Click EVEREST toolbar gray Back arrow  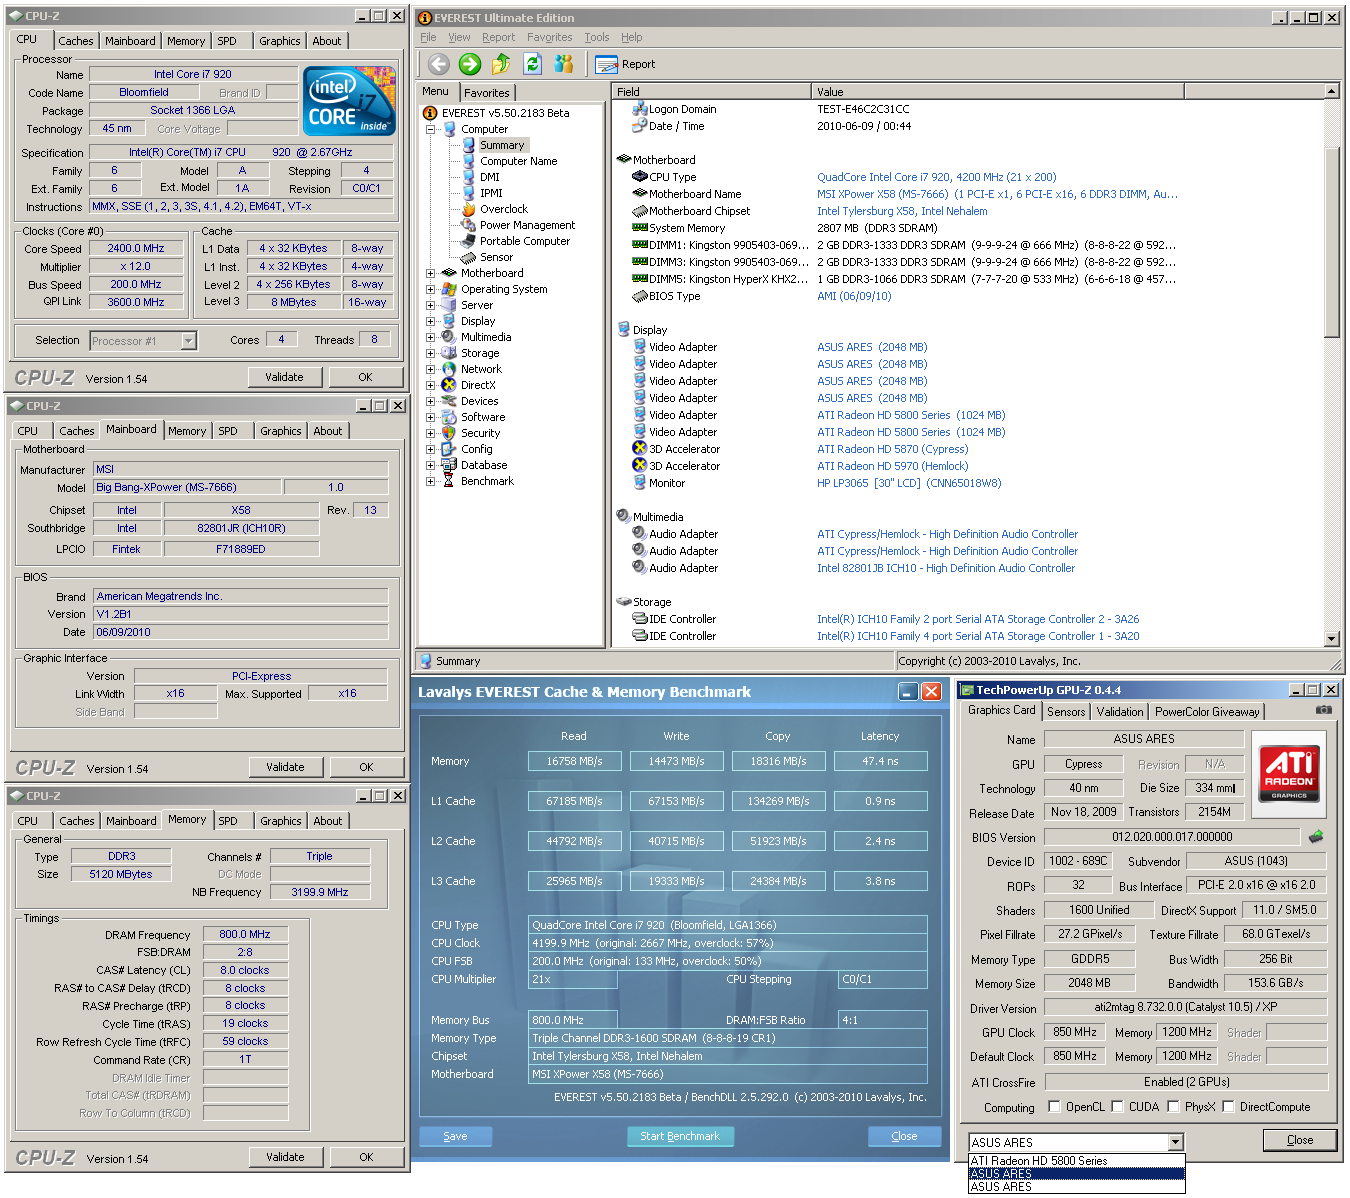(438, 64)
